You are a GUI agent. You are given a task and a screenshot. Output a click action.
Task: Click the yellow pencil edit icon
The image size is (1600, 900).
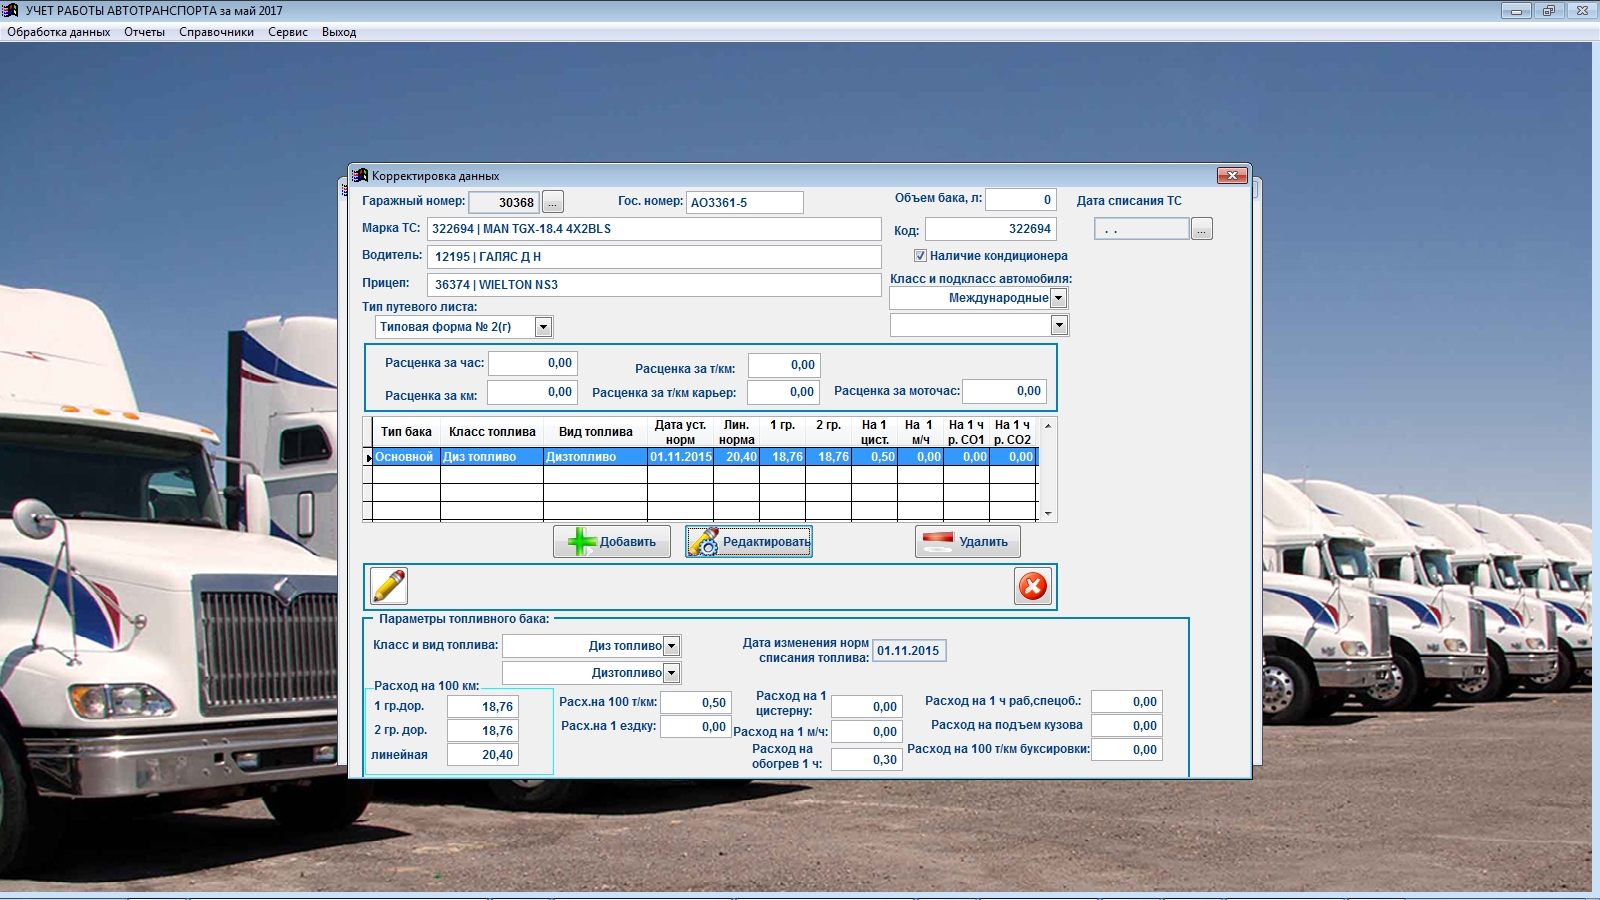[389, 586]
